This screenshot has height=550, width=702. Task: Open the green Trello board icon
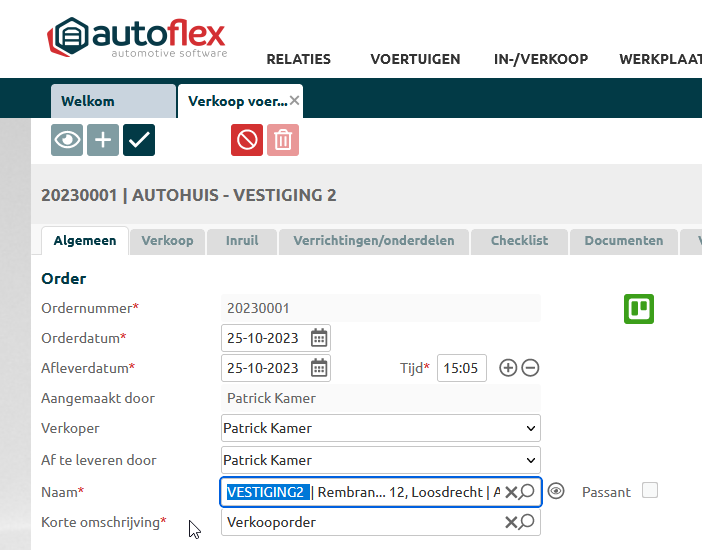(x=639, y=309)
